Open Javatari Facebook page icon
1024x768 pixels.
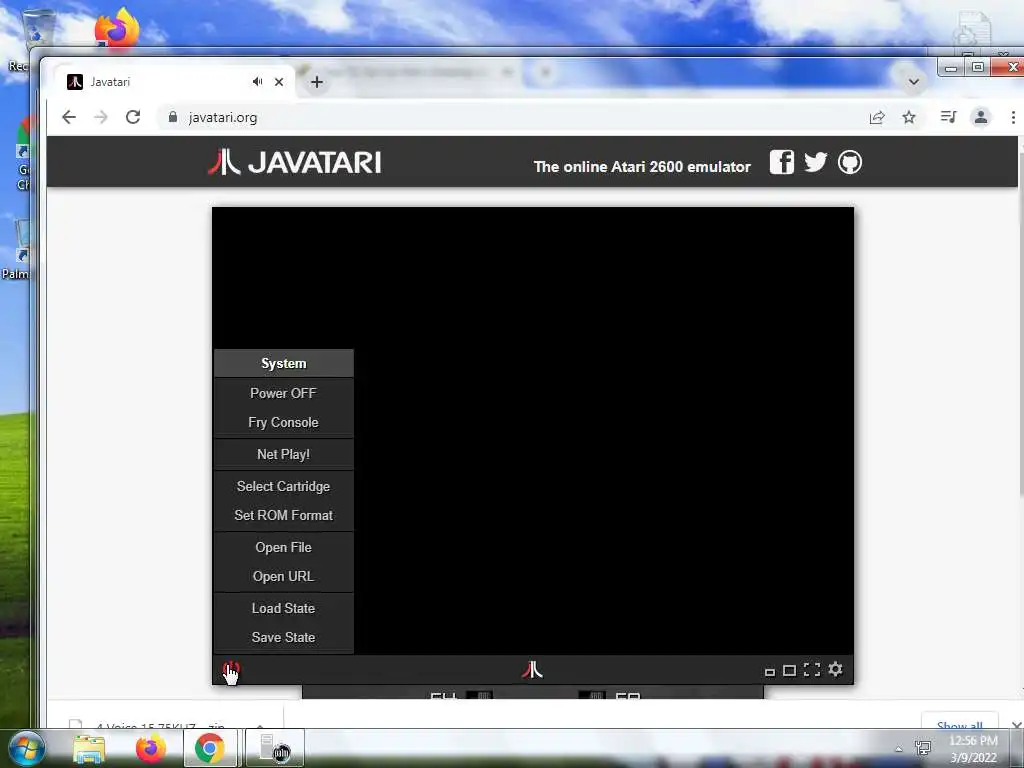pyautogui.click(x=782, y=162)
